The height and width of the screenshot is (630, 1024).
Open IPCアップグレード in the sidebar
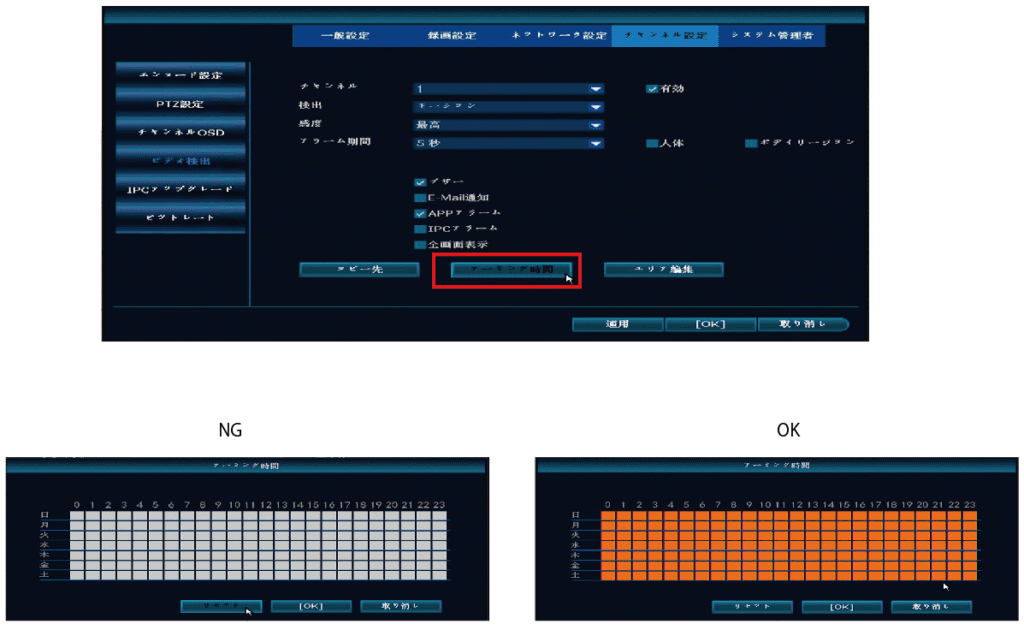[x=179, y=189]
